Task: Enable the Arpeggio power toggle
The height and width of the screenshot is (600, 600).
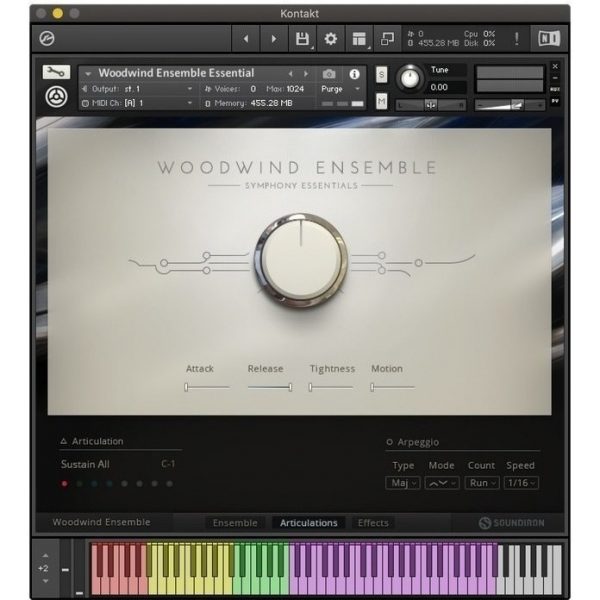Action: [389, 442]
